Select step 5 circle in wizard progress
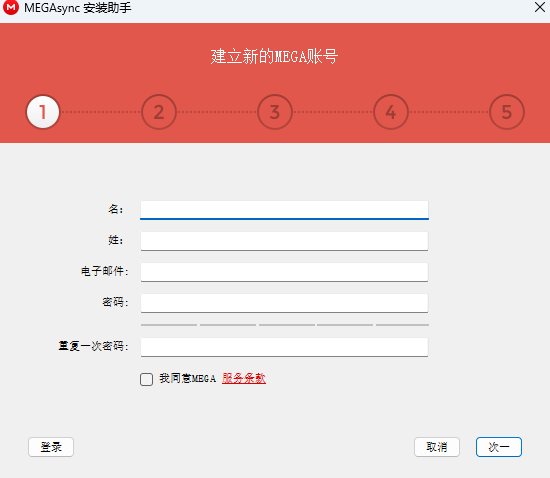Screen dimensions: 550x478 [507, 112]
